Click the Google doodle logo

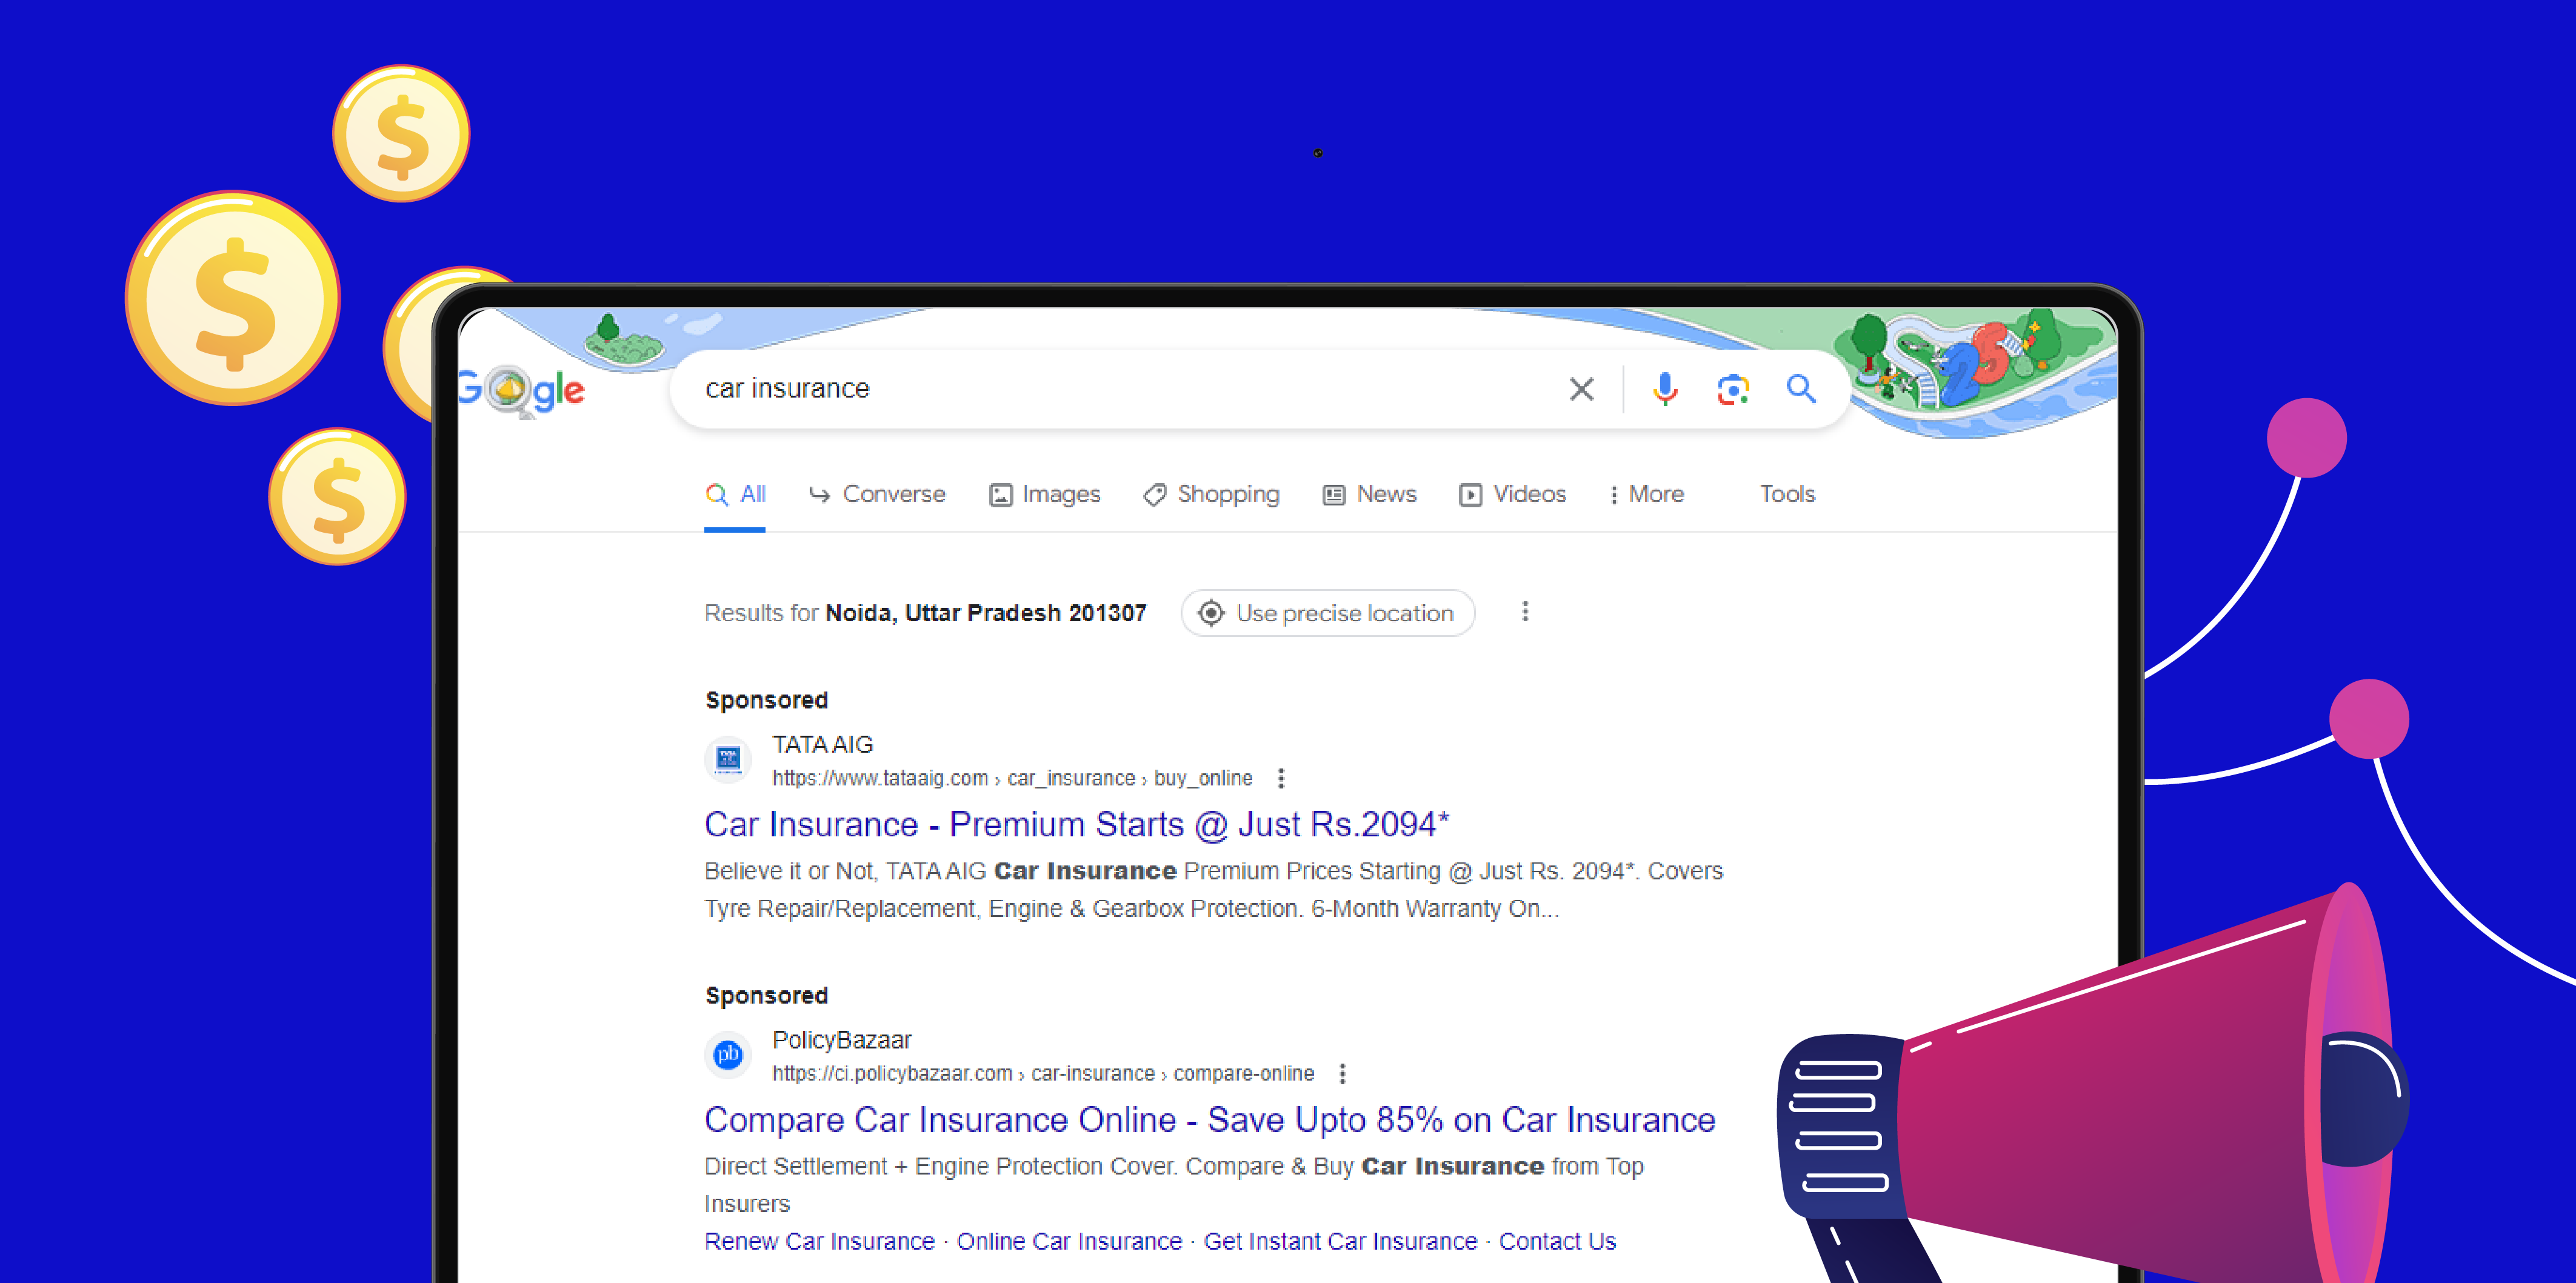coord(521,391)
